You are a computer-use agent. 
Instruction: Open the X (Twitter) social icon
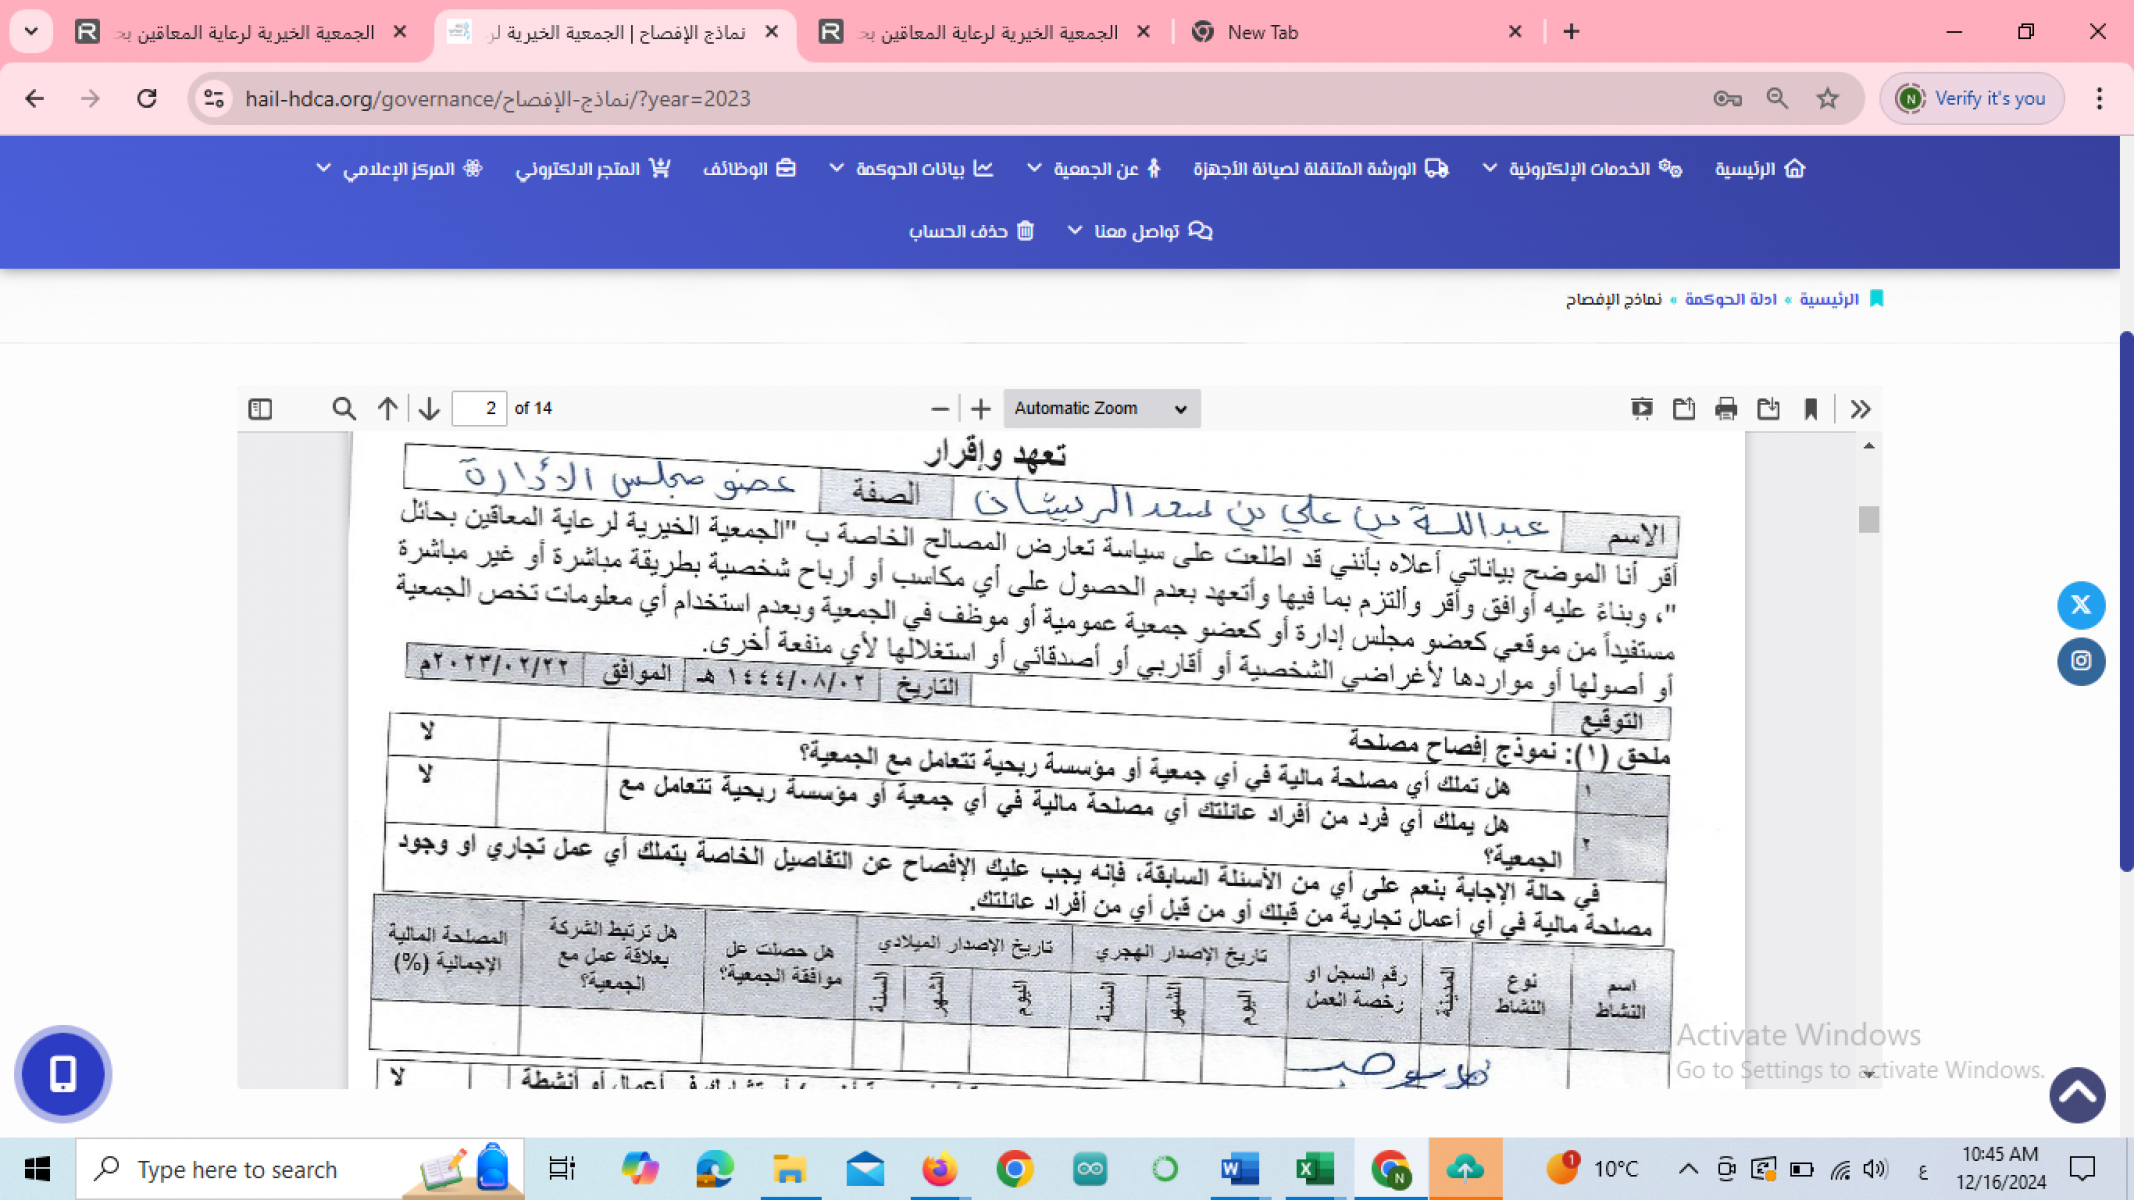2080,605
